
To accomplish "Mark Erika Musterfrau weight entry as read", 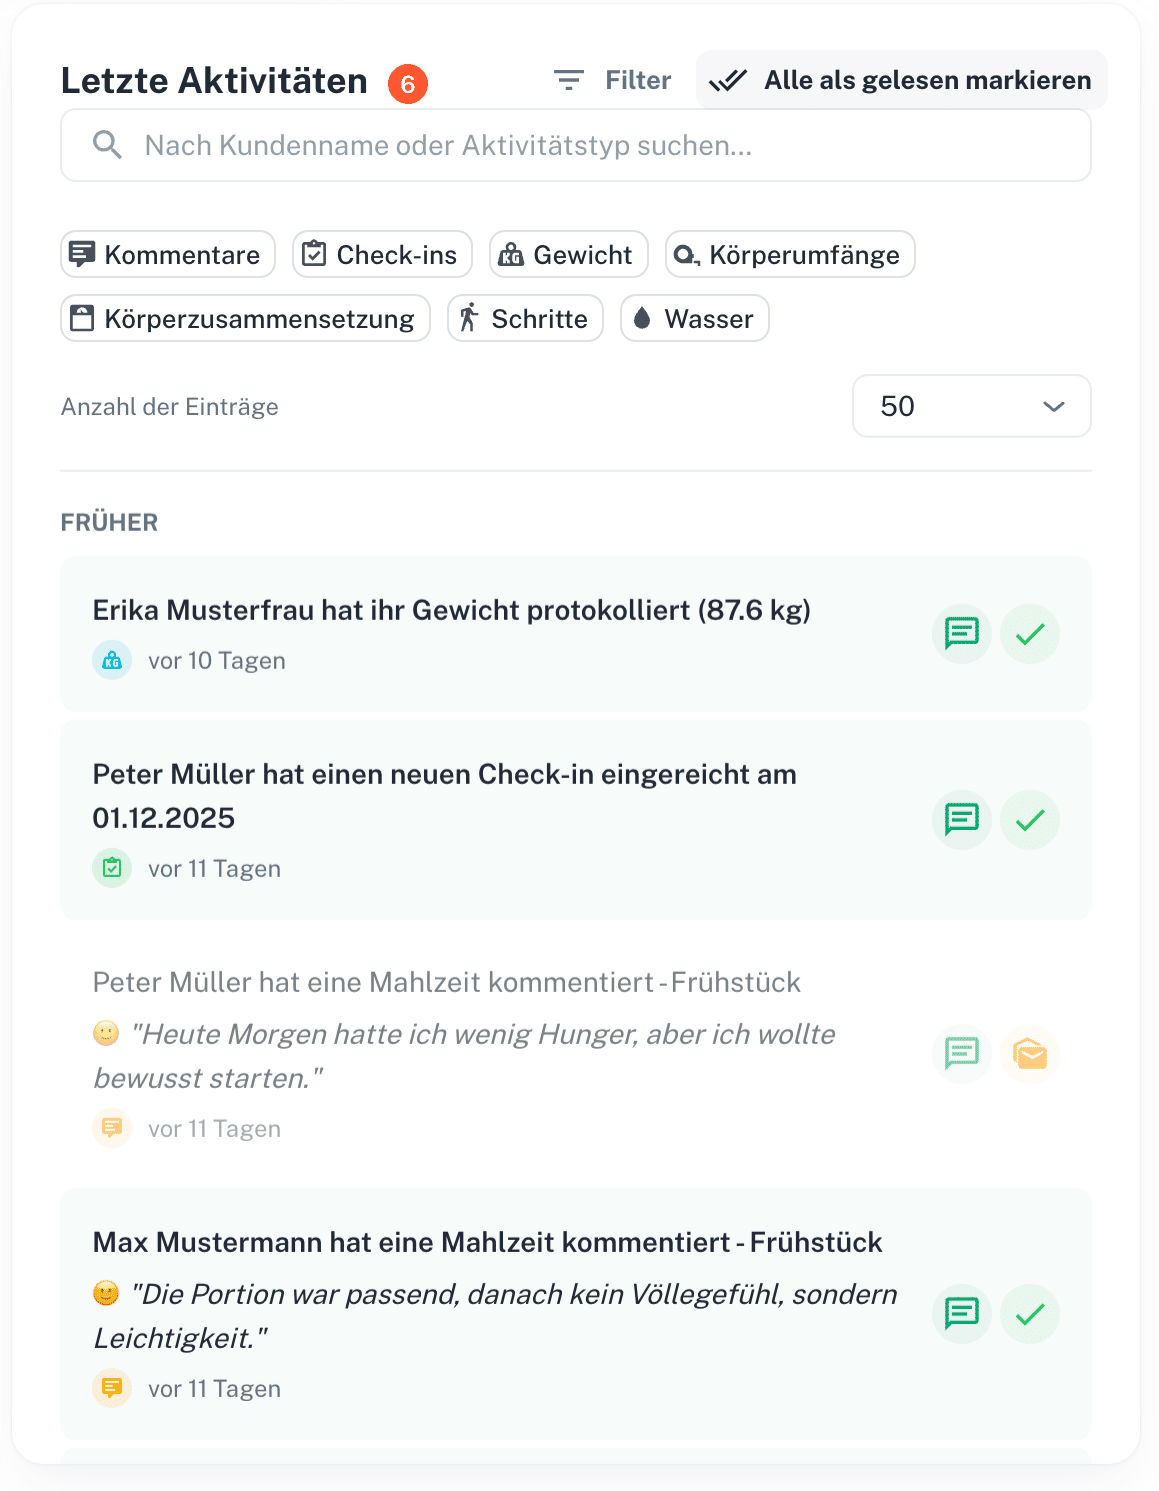I will coord(1029,633).
